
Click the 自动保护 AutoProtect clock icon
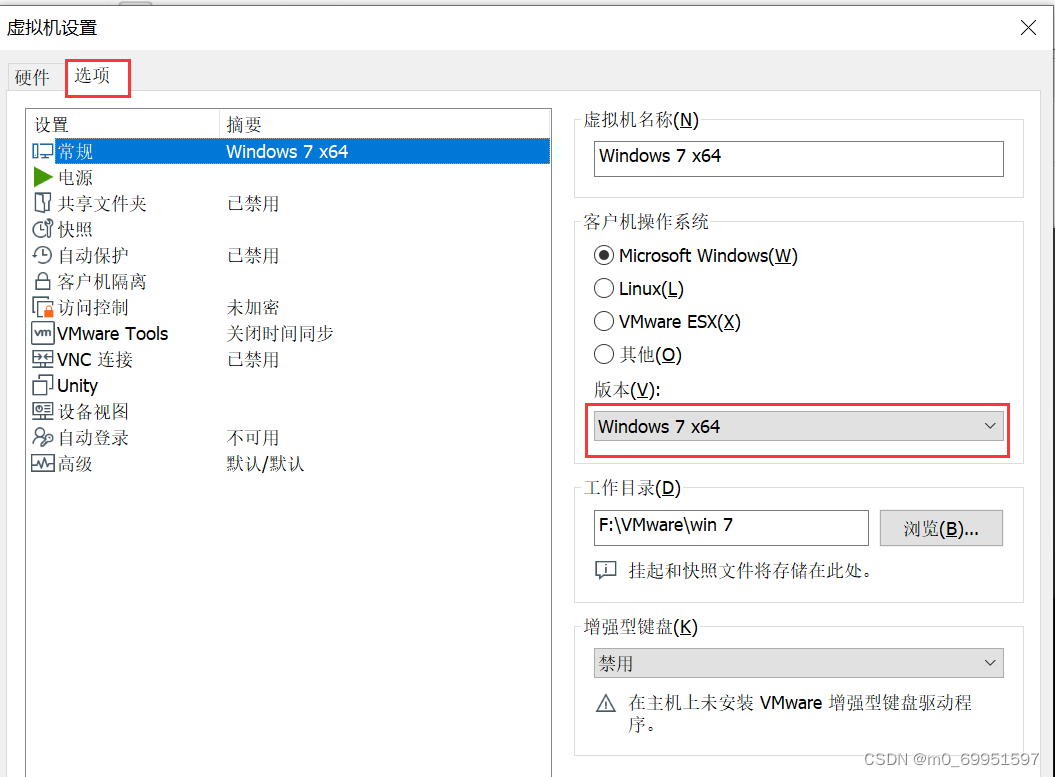(42, 255)
